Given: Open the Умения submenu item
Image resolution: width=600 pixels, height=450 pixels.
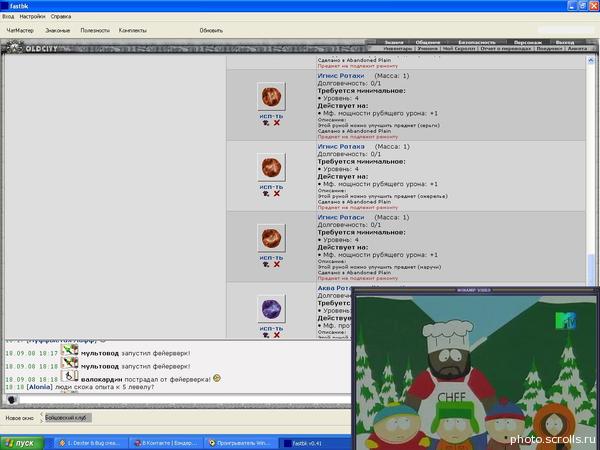Looking at the screenshot, I should coord(427,49).
